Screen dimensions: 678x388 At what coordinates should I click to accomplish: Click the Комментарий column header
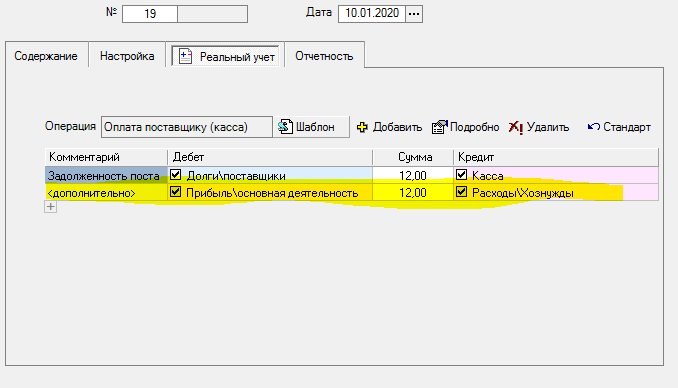[106, 157]
